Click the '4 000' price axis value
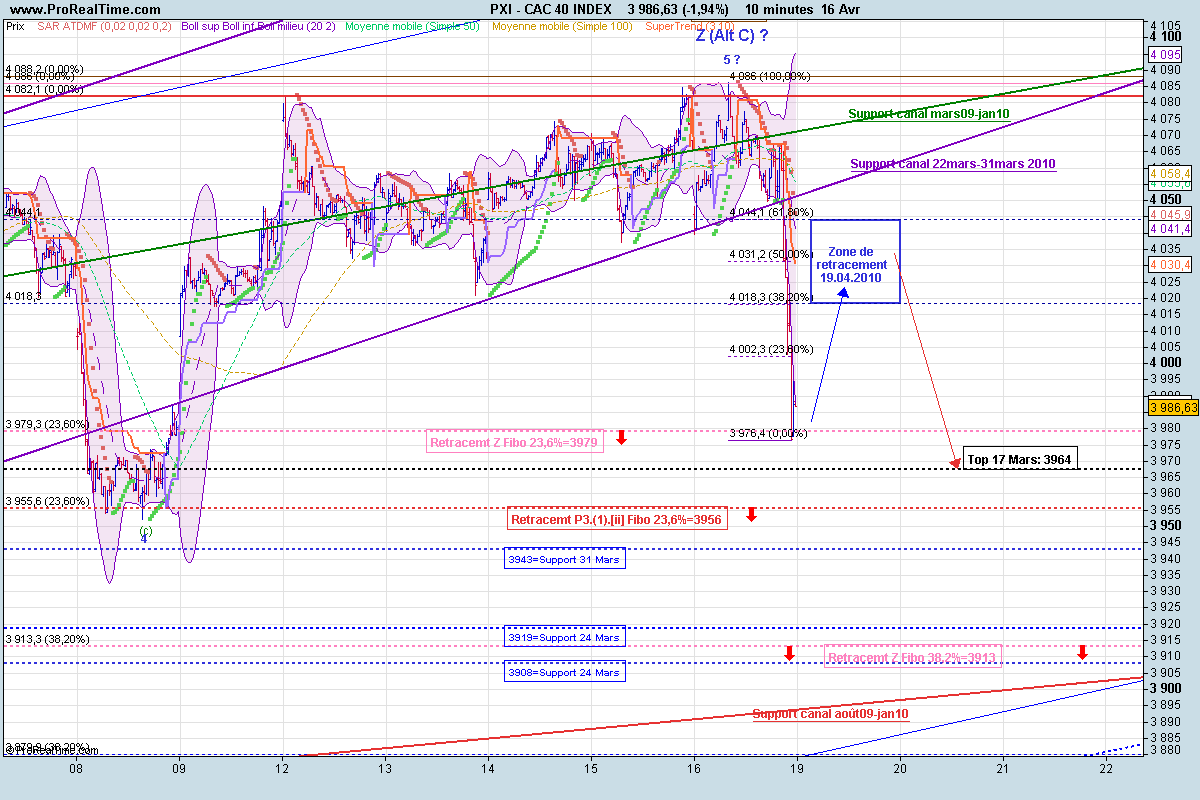Screen dimensions: 1200x800 1167,362
